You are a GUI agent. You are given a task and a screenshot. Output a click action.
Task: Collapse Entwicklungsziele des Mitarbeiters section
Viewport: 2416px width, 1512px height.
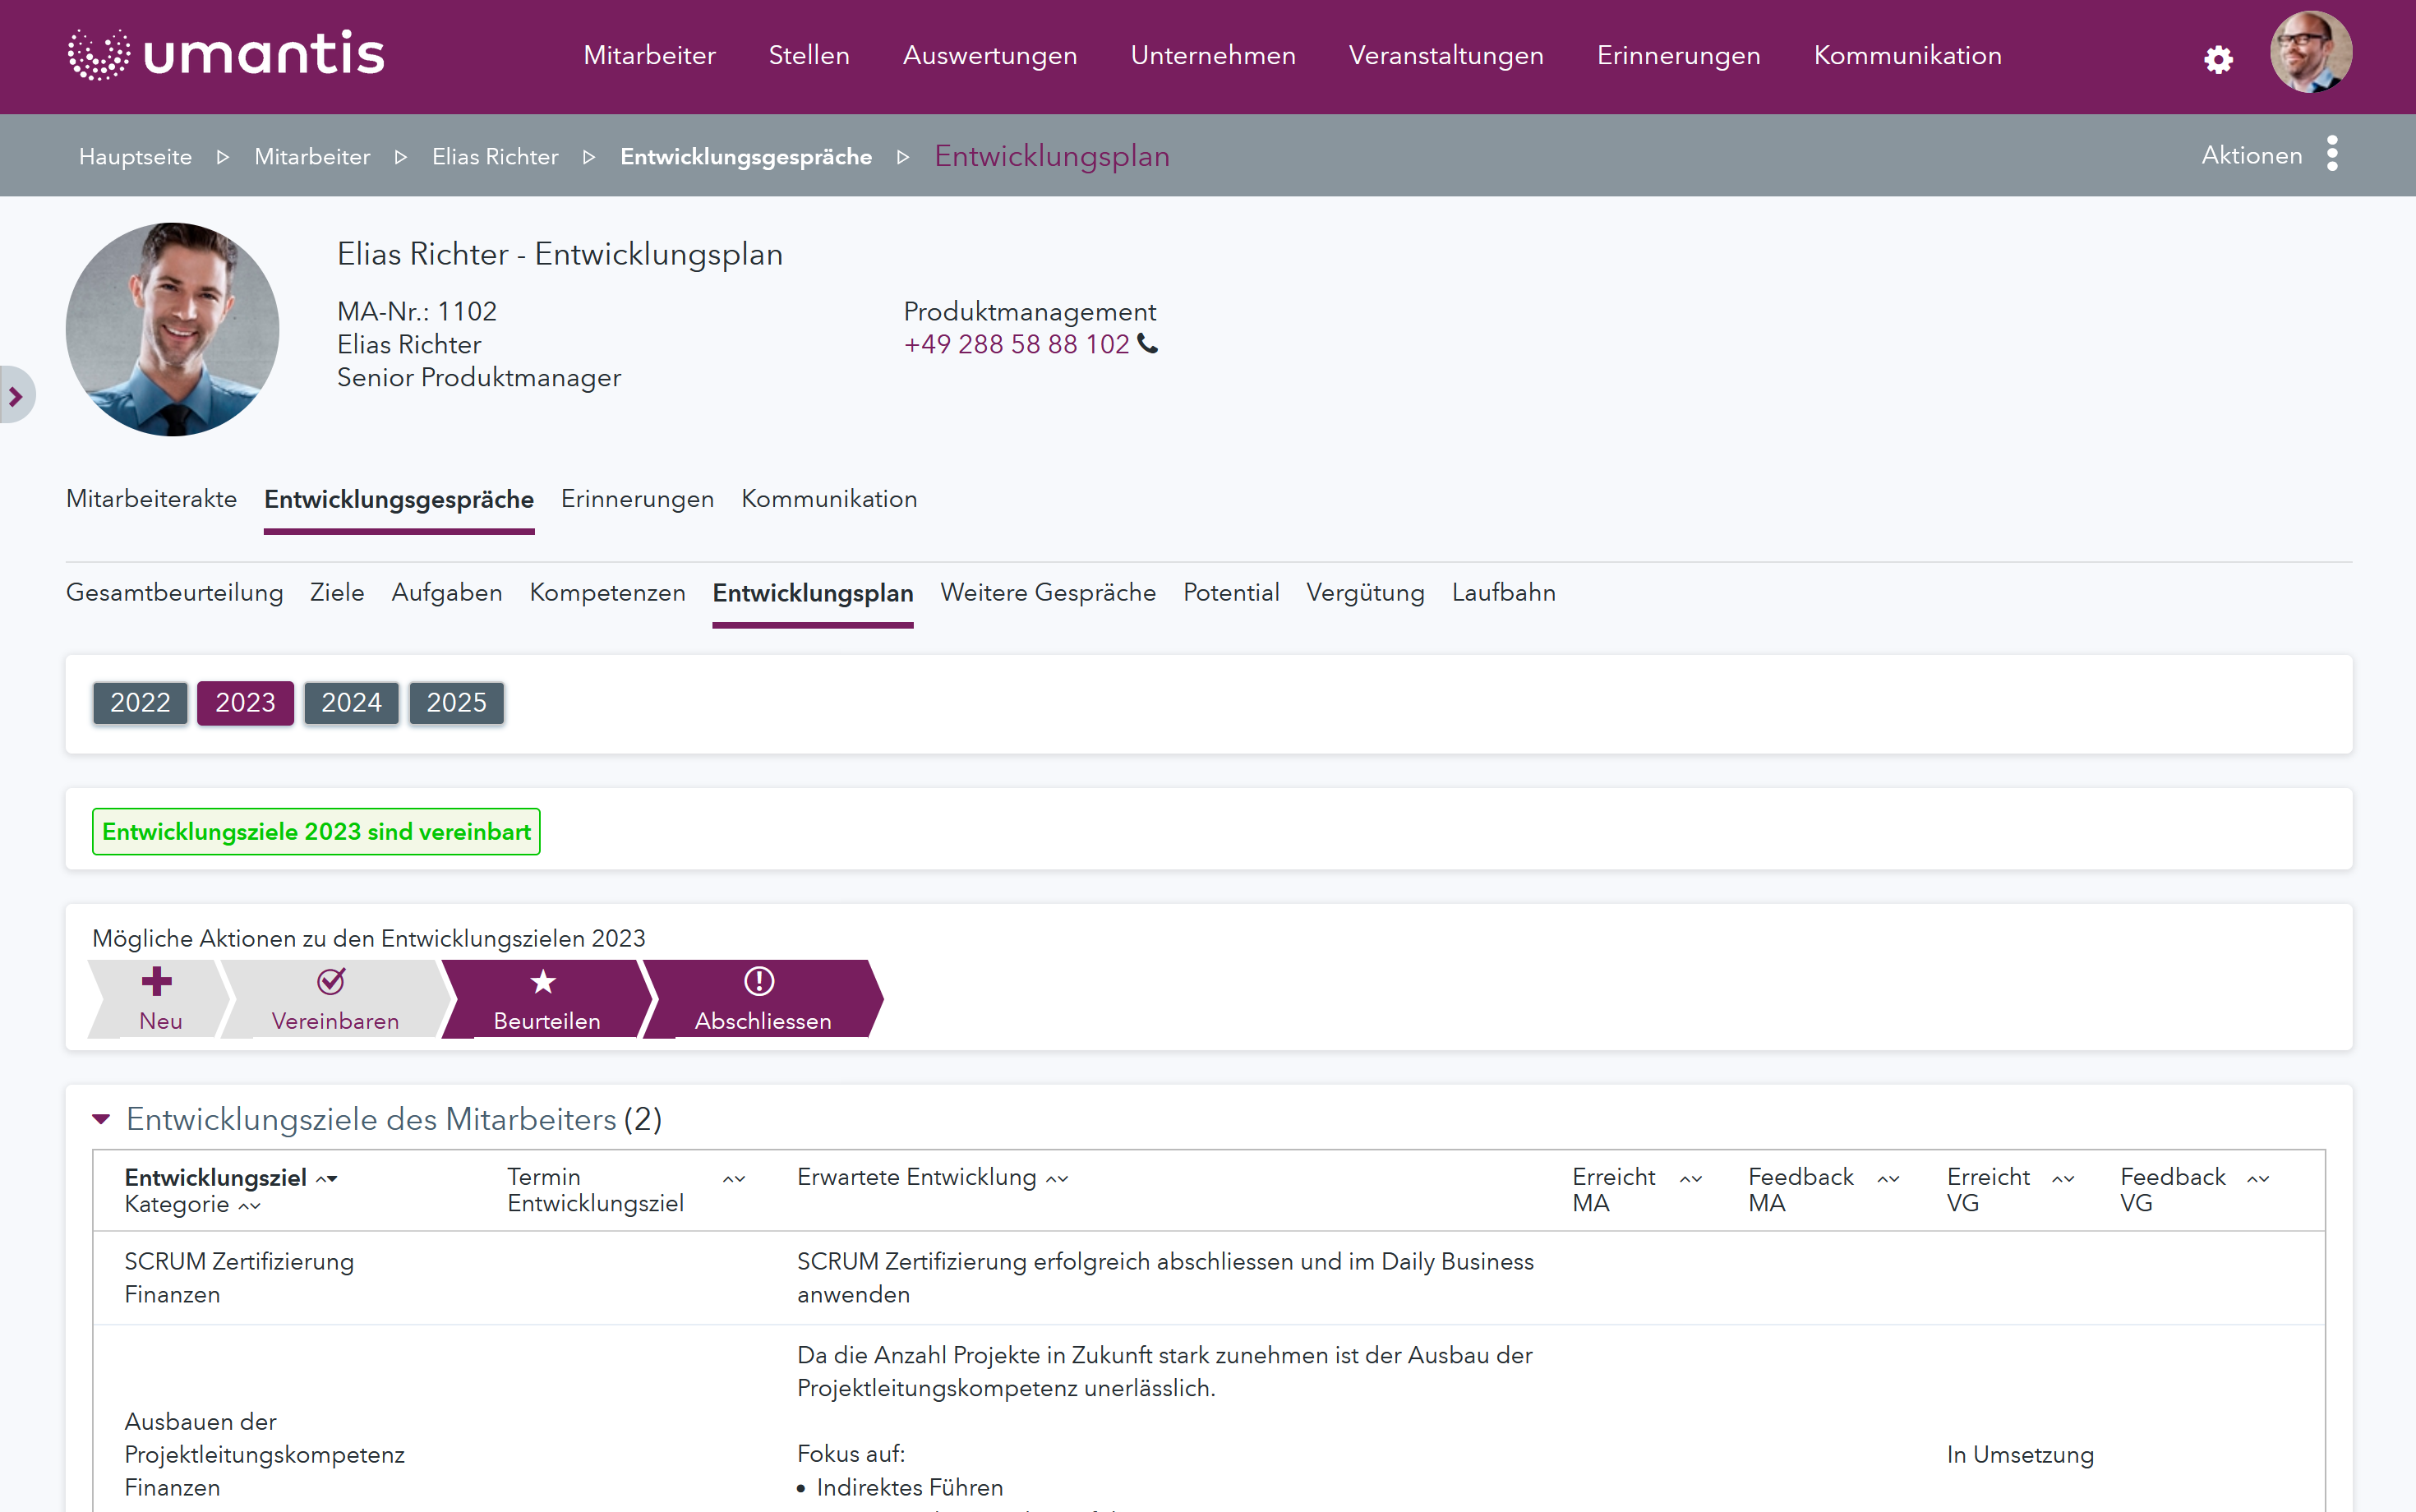tap(101, 1119)
